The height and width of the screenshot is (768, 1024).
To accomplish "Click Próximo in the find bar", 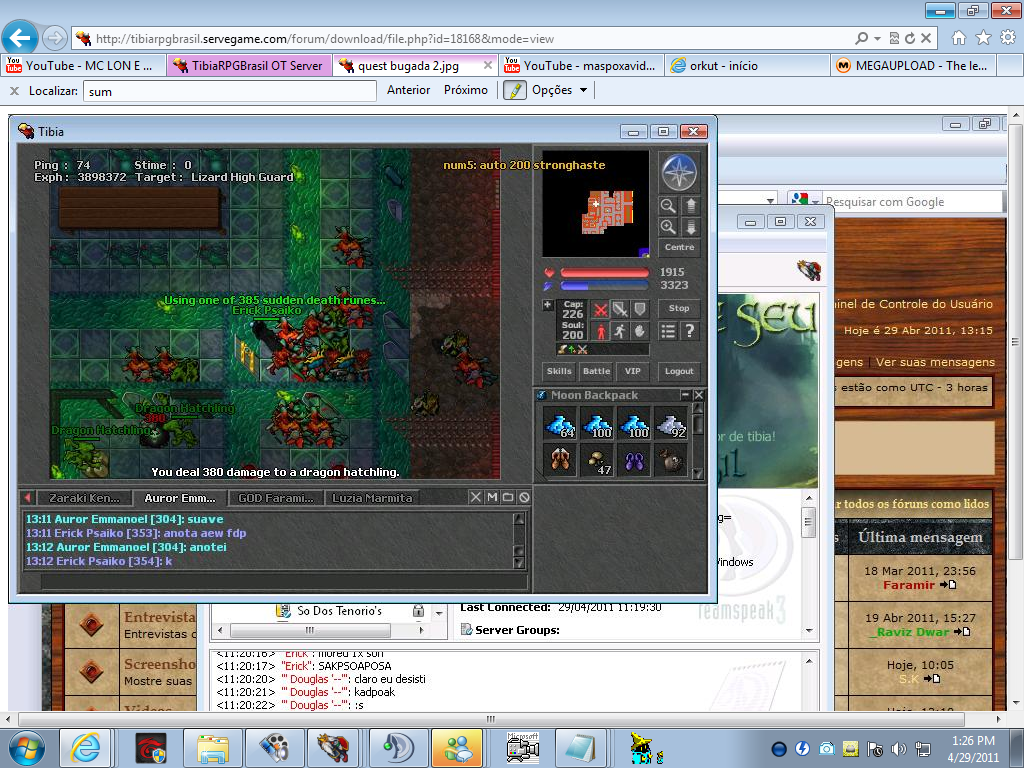I will [466, 90].
